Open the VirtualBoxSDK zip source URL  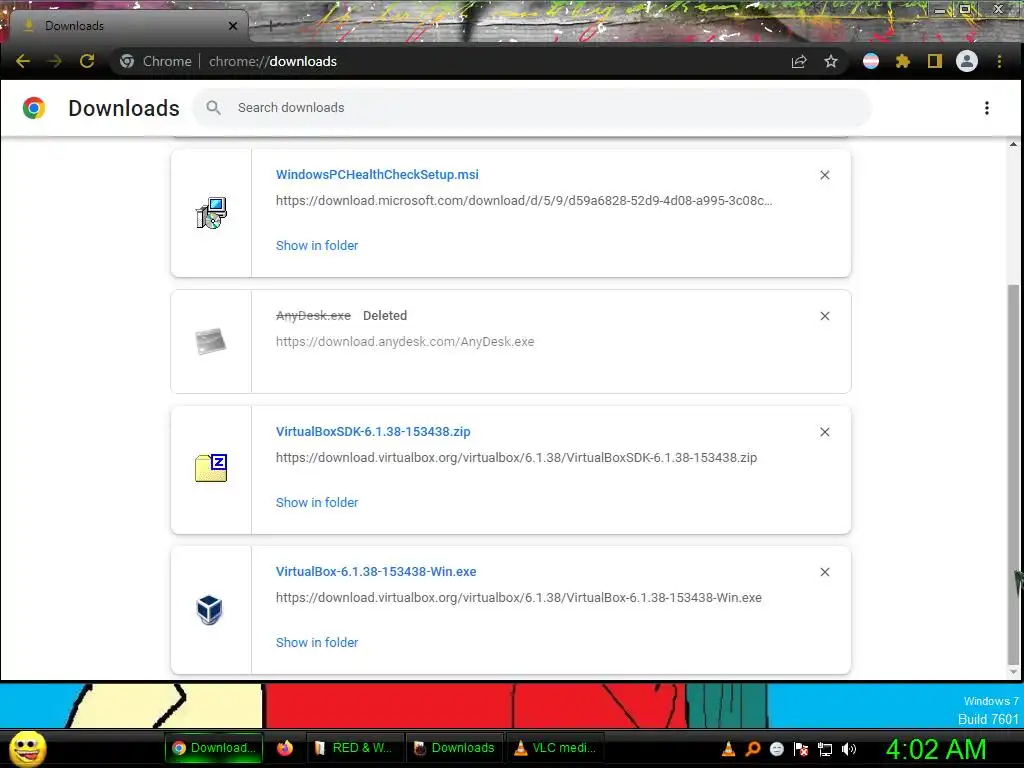click(516, 458)
